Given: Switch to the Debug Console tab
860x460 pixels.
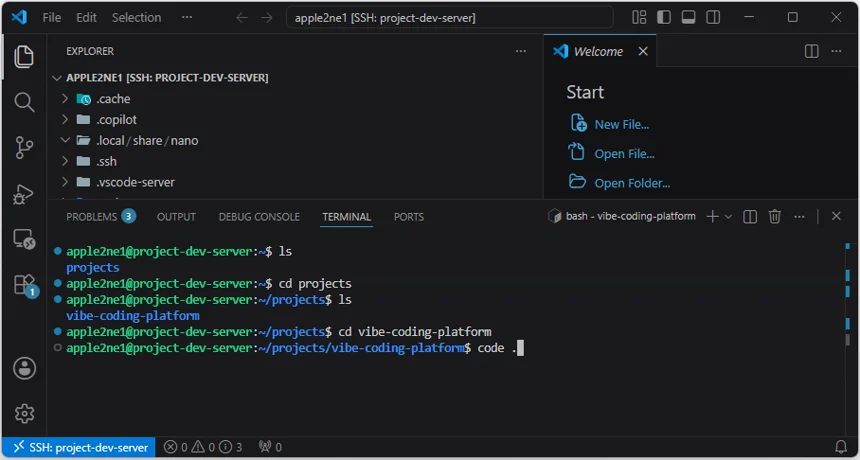Looking at the screenshot, I should coord(259,217).
